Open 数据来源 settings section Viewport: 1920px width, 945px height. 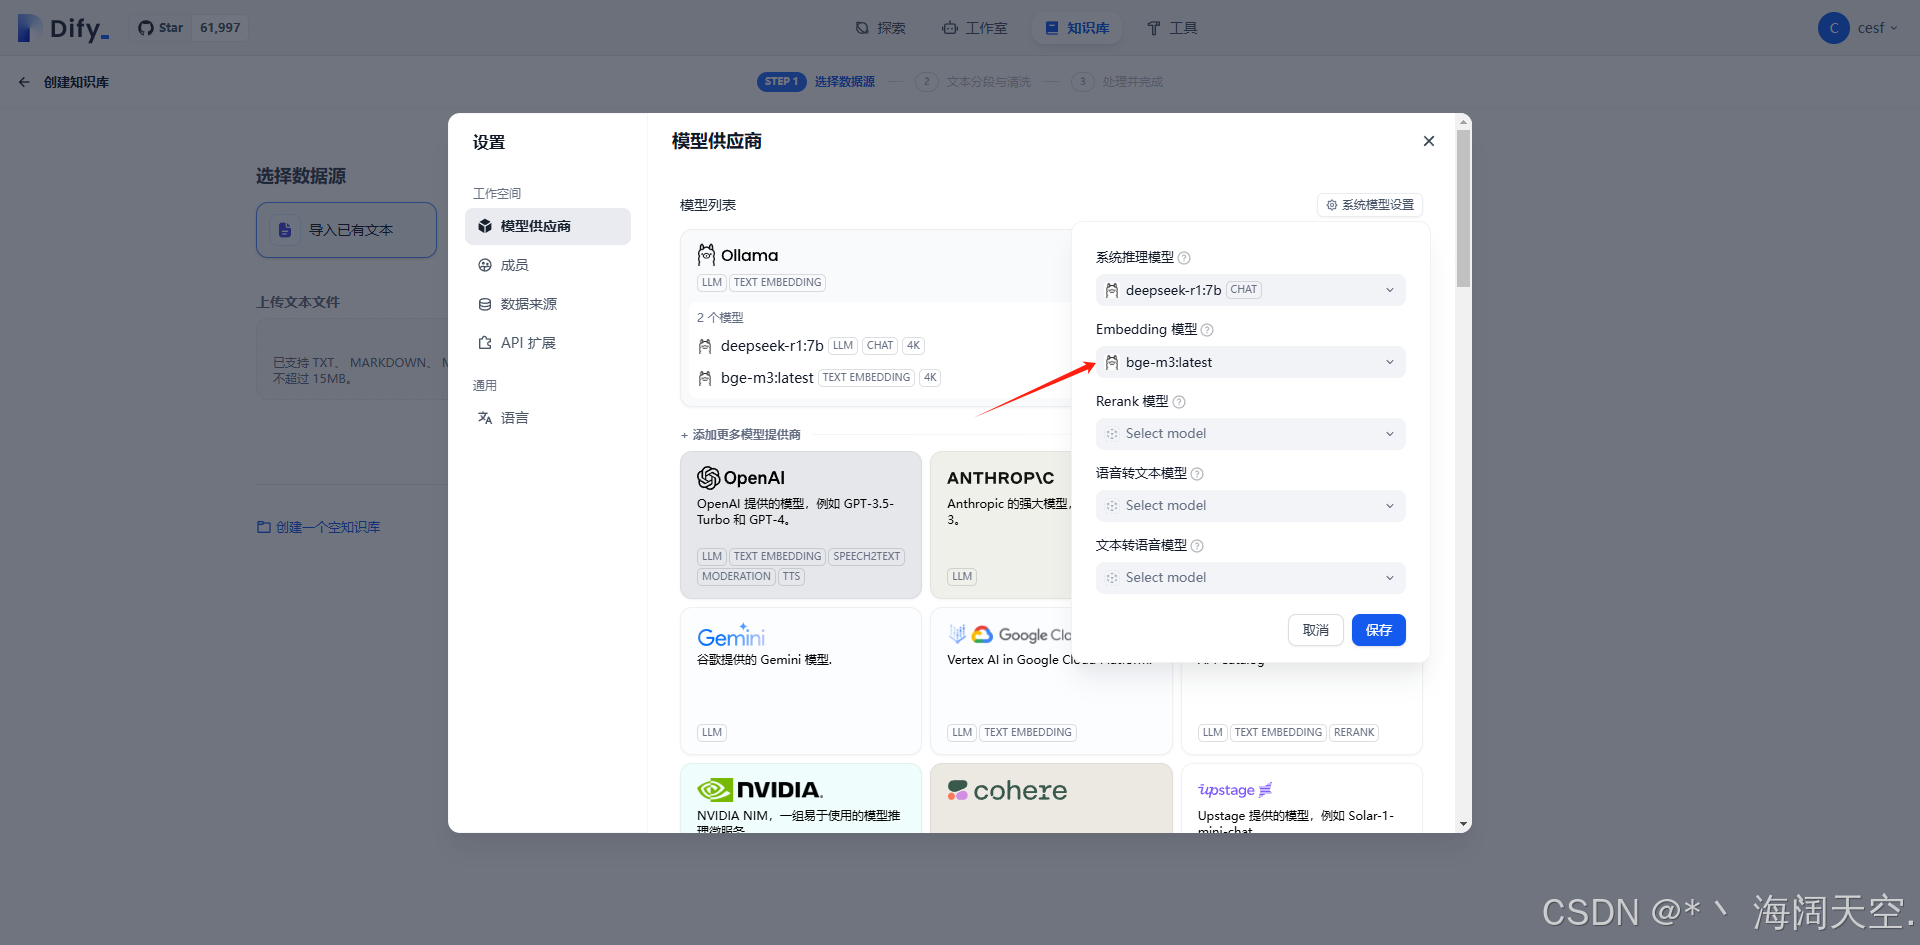[548, 304]
